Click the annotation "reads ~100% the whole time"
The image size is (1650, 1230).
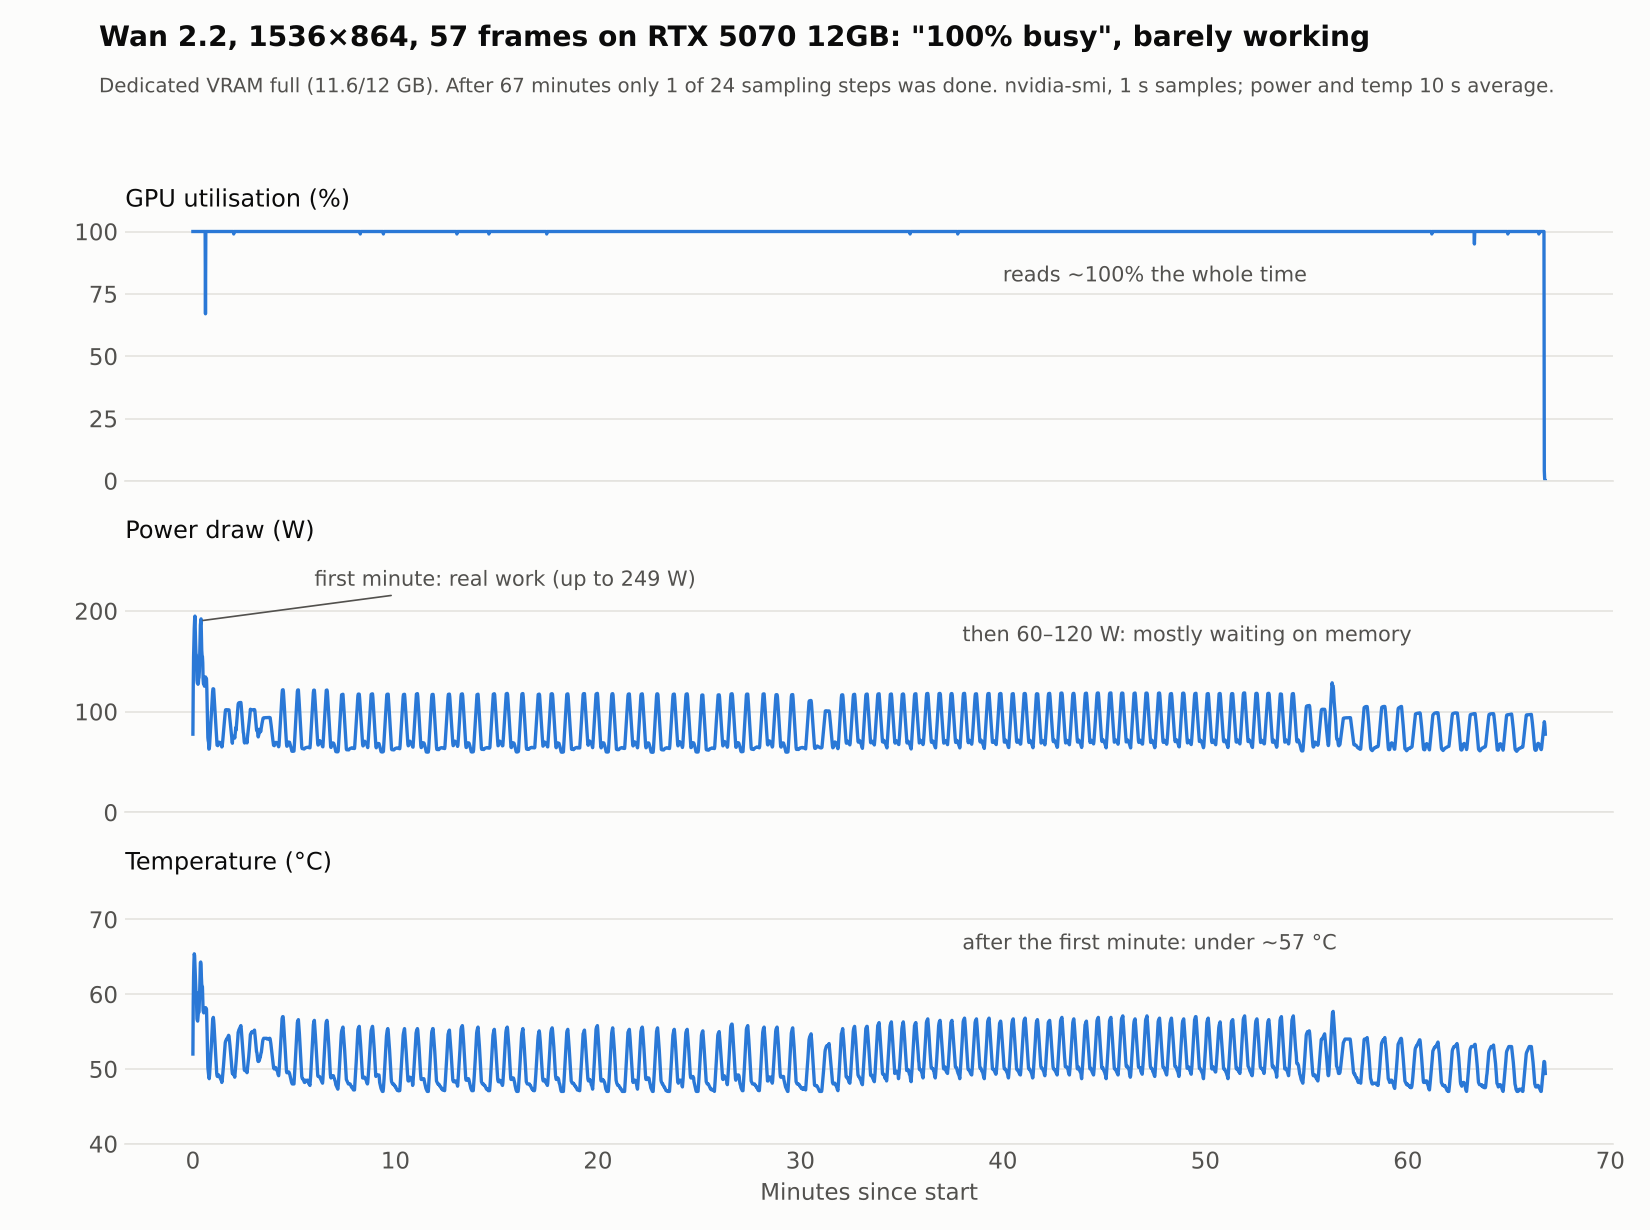coord(1154,275)
